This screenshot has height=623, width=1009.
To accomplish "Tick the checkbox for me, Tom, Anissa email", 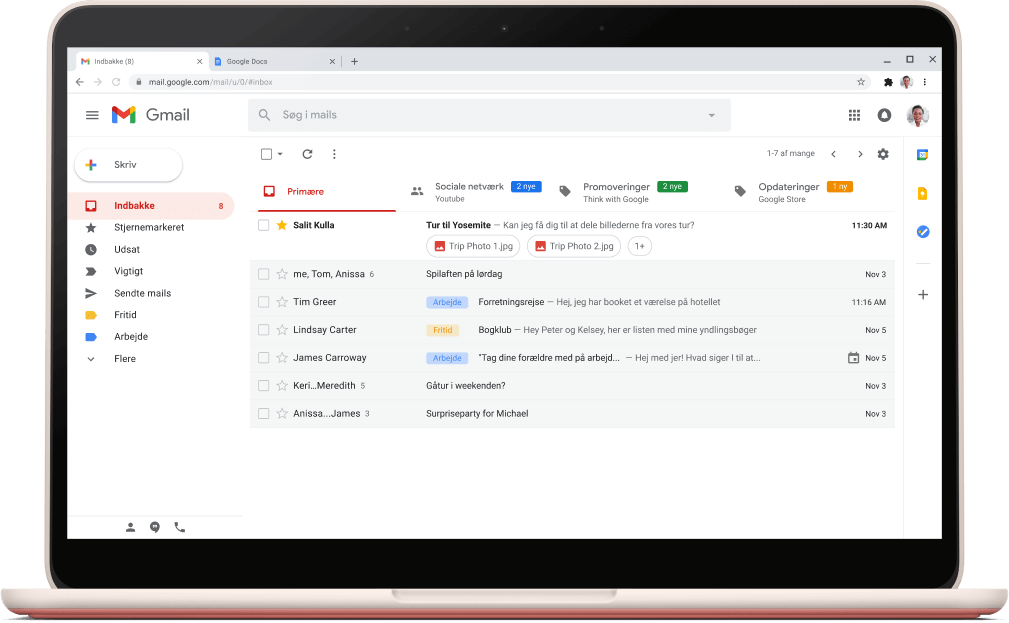I will 263,274.
